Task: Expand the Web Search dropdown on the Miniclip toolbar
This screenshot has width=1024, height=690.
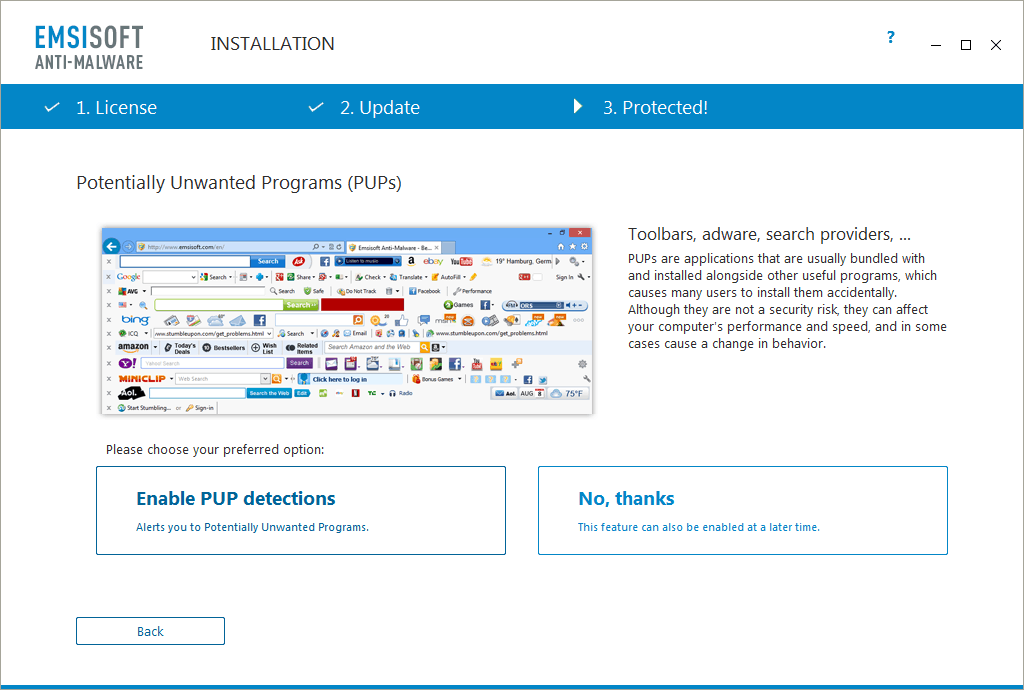Action: (263, 377)
